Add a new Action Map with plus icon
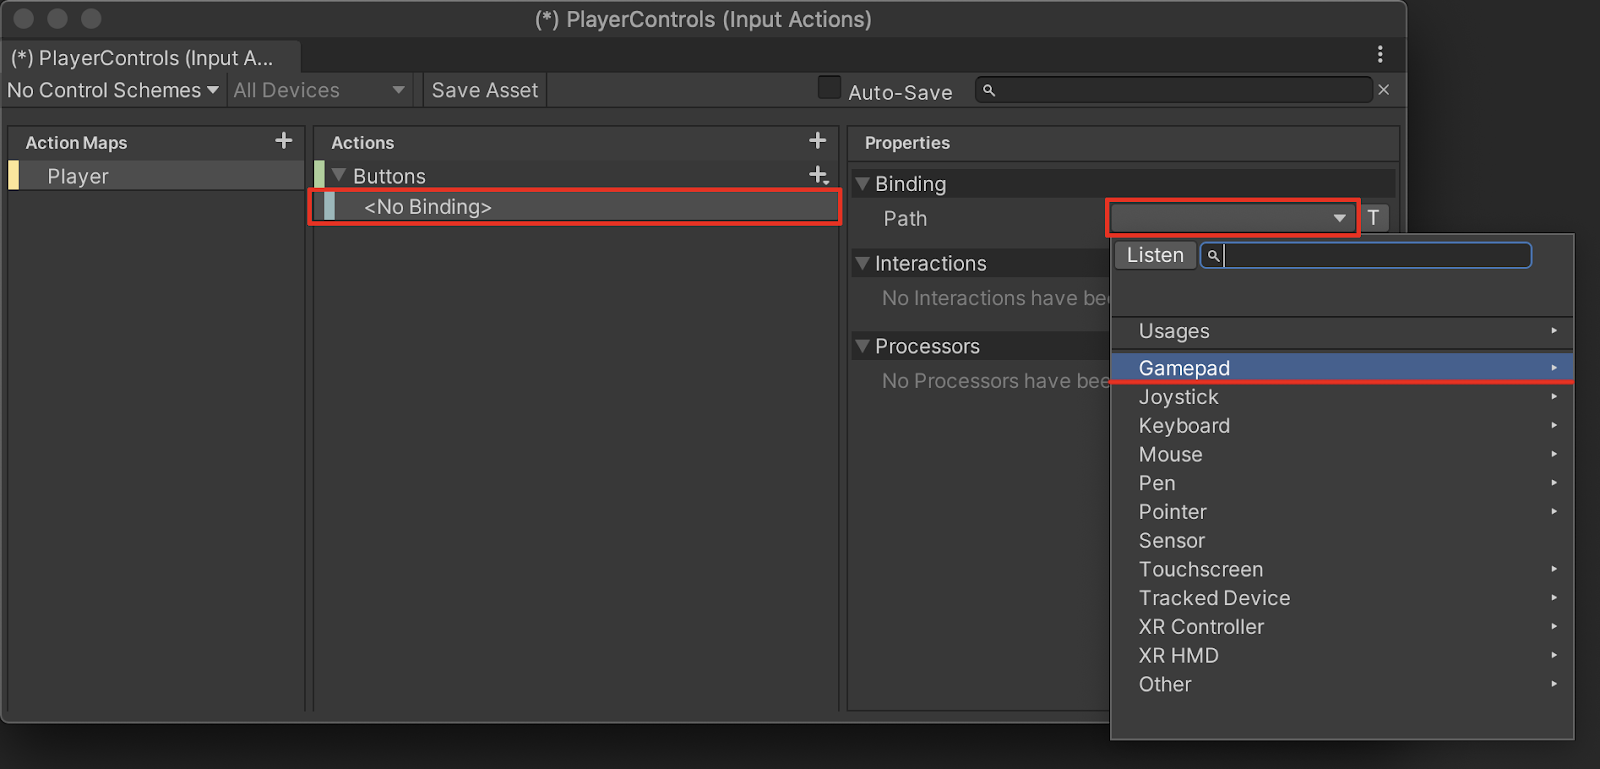This screenshot has height=769, width=1600. tap(284, 141)
